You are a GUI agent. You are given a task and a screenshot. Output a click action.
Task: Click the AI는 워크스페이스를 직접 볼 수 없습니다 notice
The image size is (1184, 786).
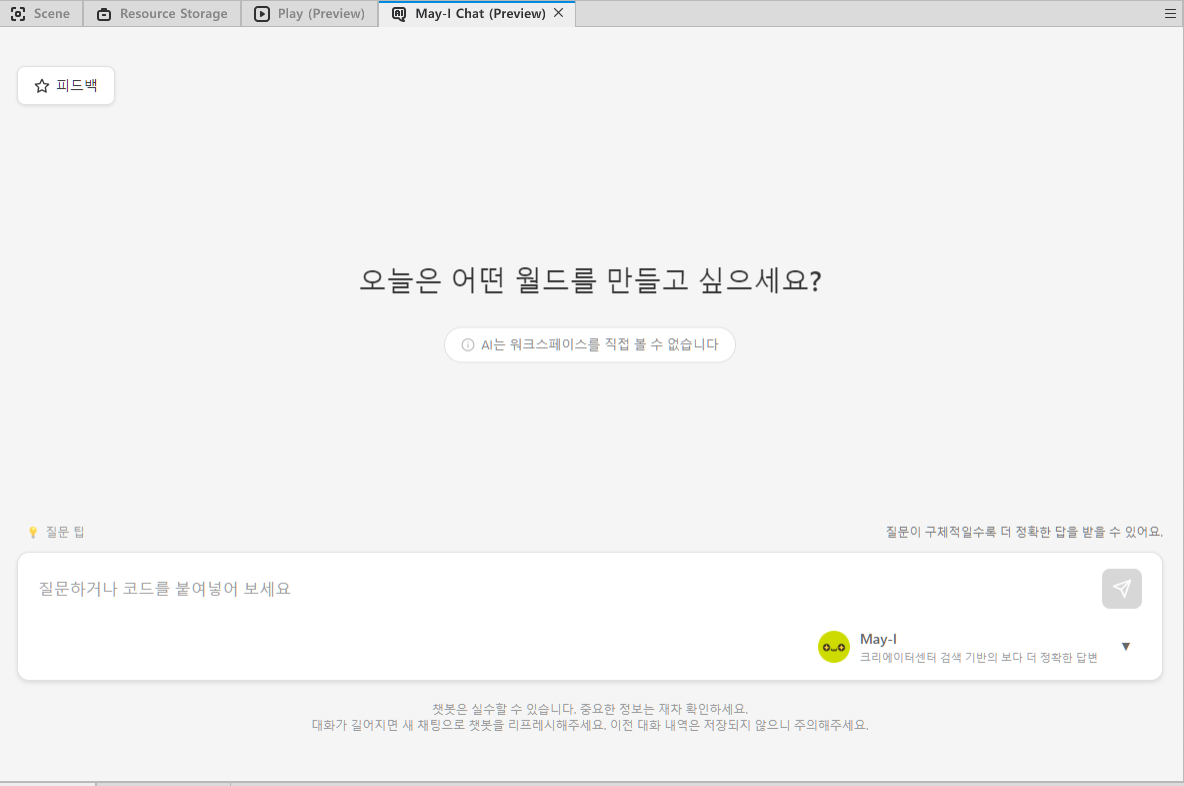pos(590,345)
